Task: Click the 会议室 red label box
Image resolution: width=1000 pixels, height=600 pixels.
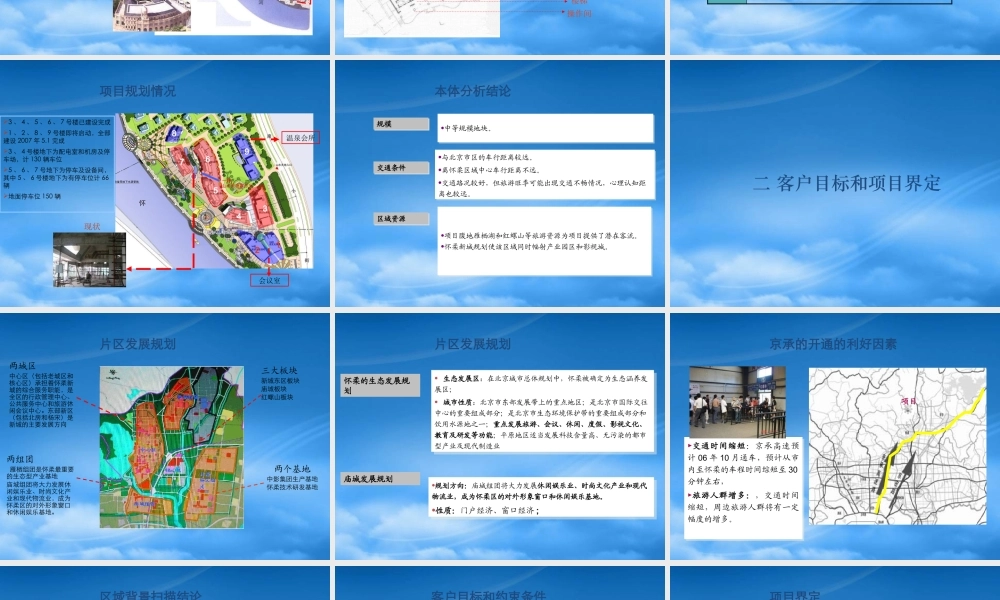Action: pos(269,280)
